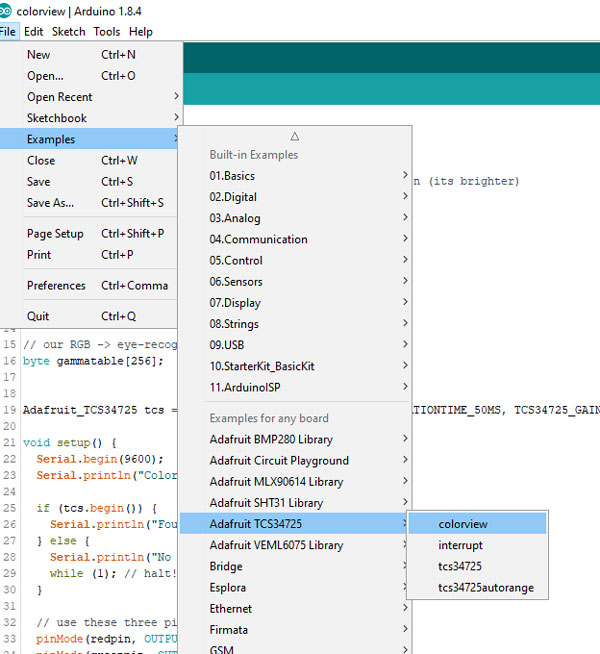Image resolution: width=600 pixels, height=654 pixels.
Task: Click Page Setup menu entry
Action: click(x=55, y=233)
